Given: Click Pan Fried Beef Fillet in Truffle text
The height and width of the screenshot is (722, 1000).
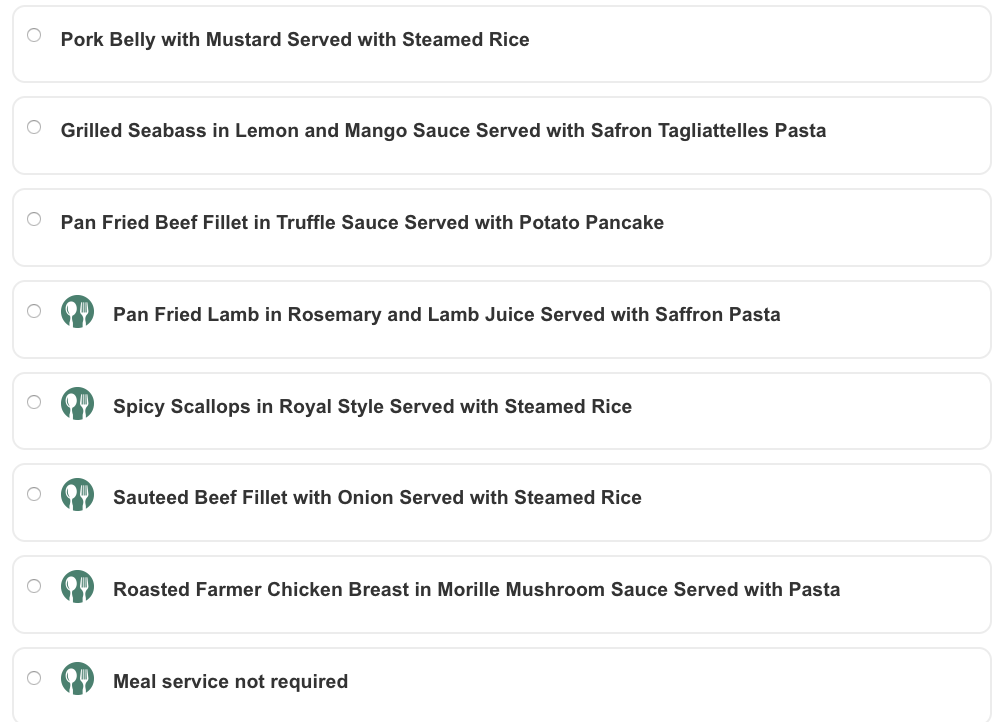Looking at the screenshot, I should [x=362, y=223].
